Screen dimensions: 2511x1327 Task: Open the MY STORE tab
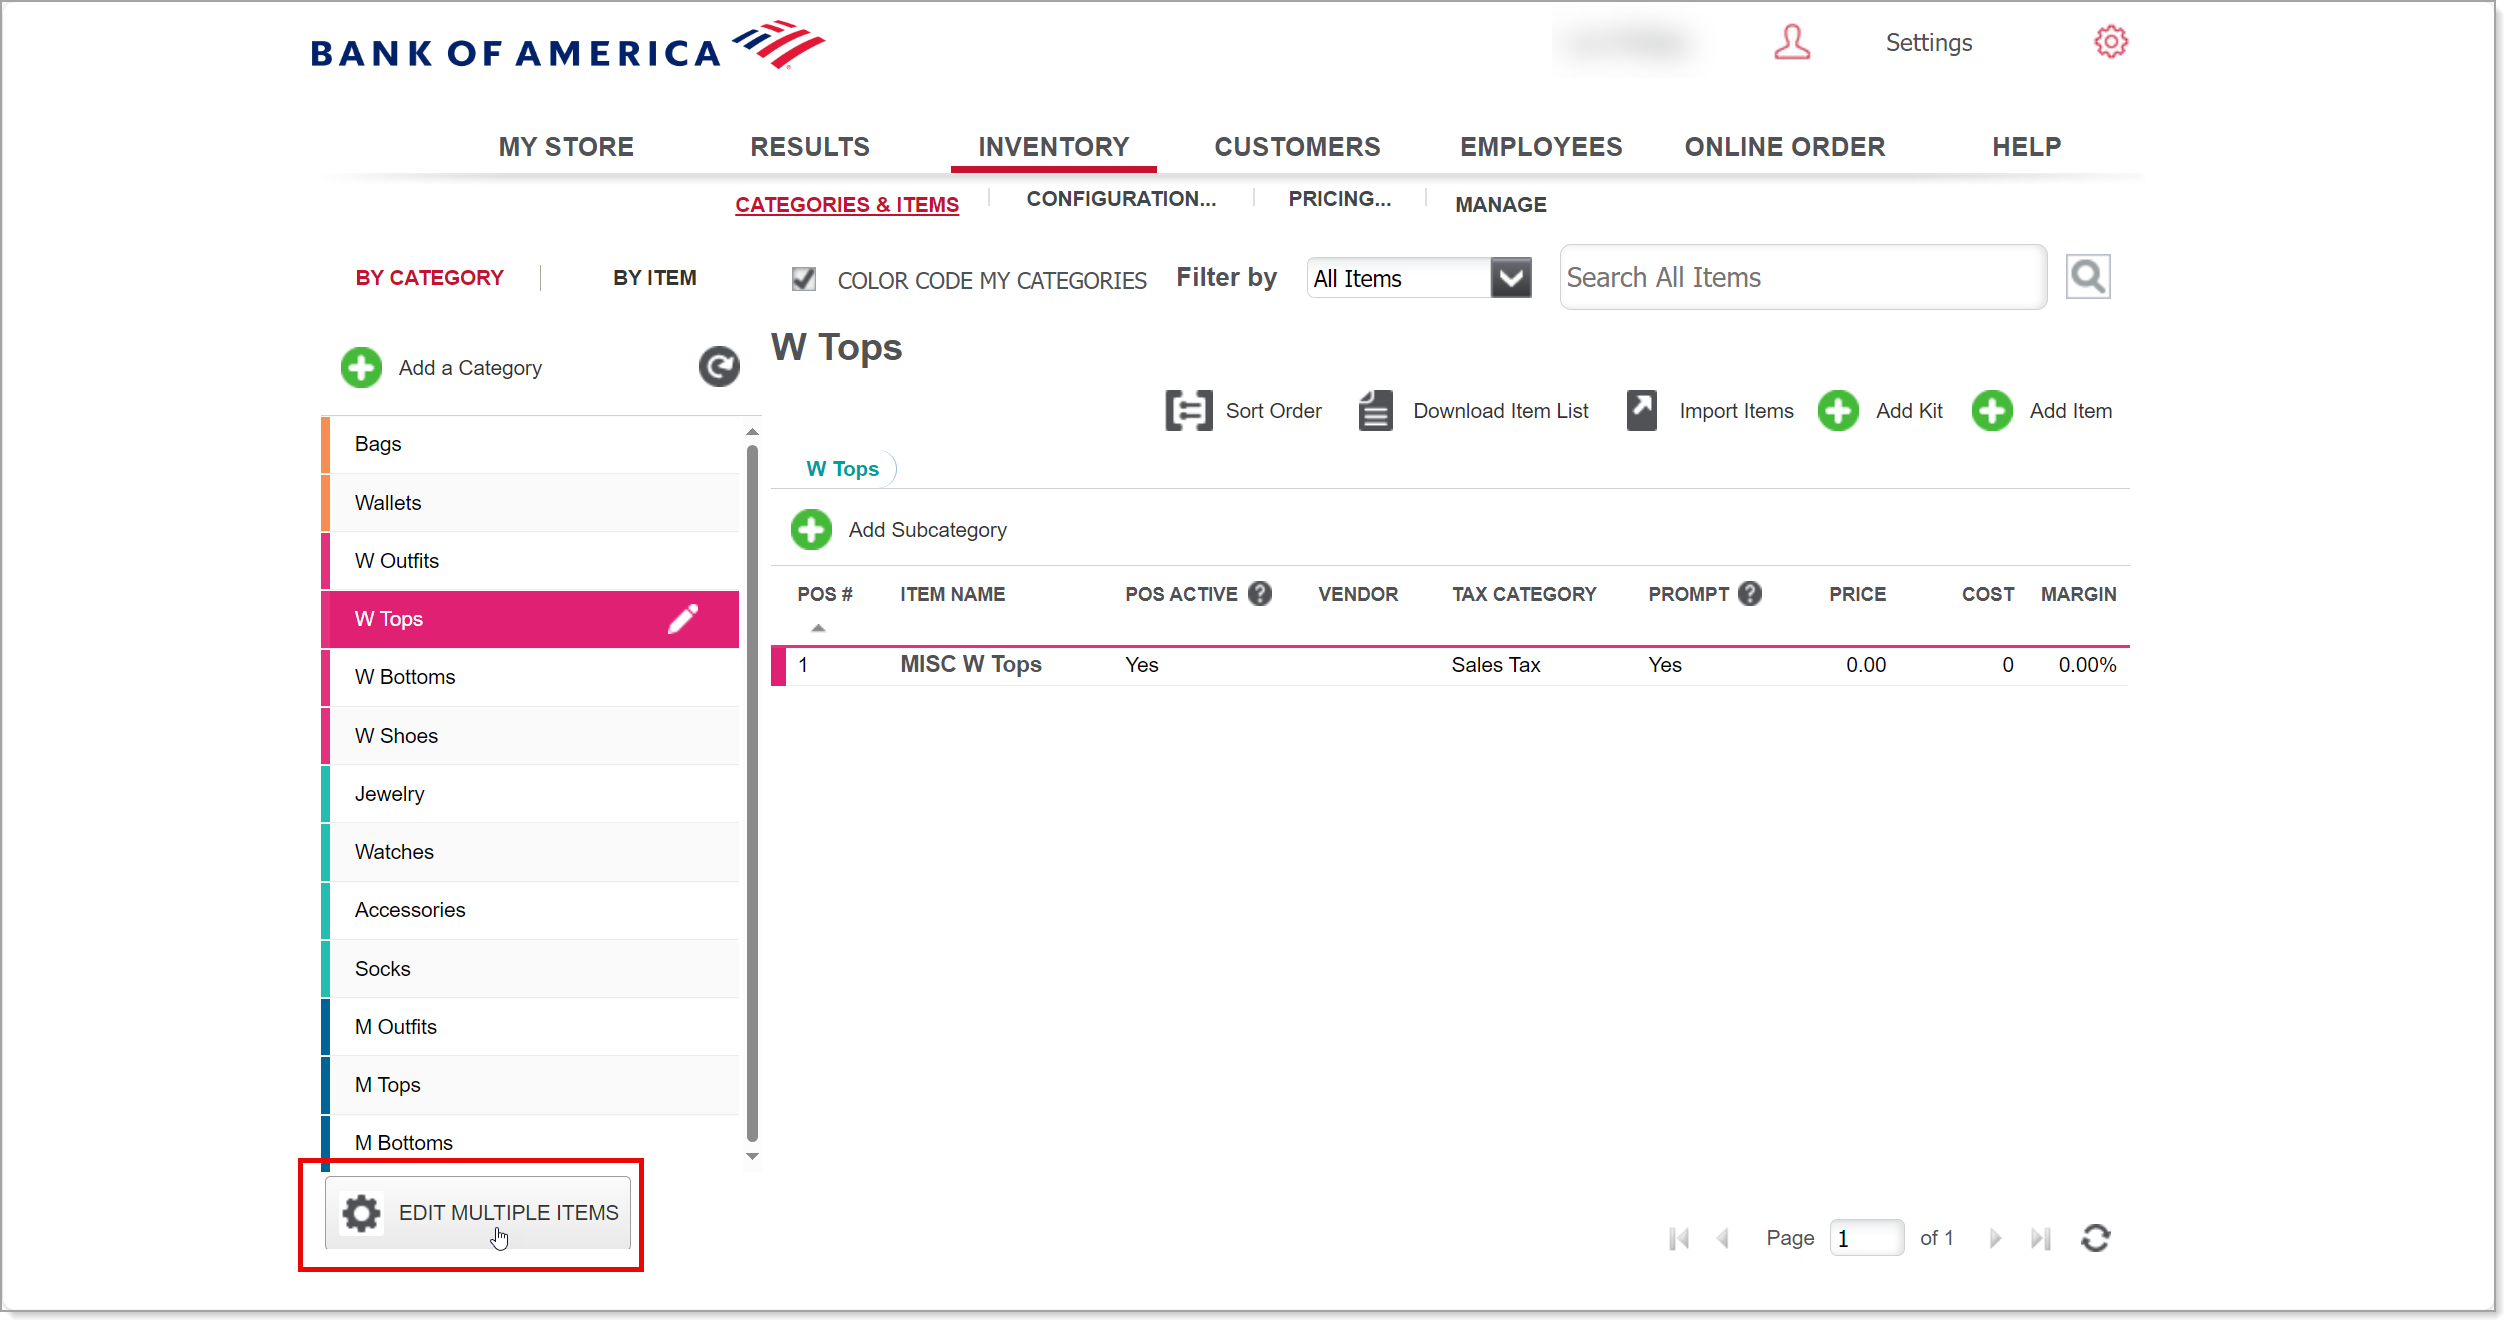[x=566, y=147]
